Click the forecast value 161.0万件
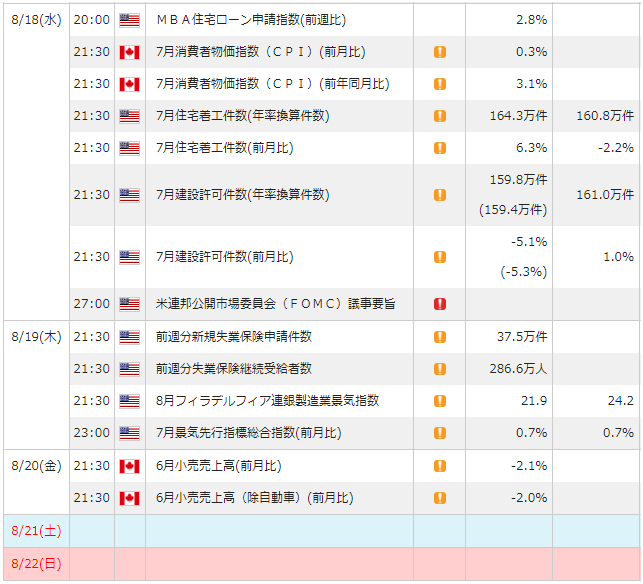Image resolution: width=643 pixels, height=584 pixels. (605, 194)
